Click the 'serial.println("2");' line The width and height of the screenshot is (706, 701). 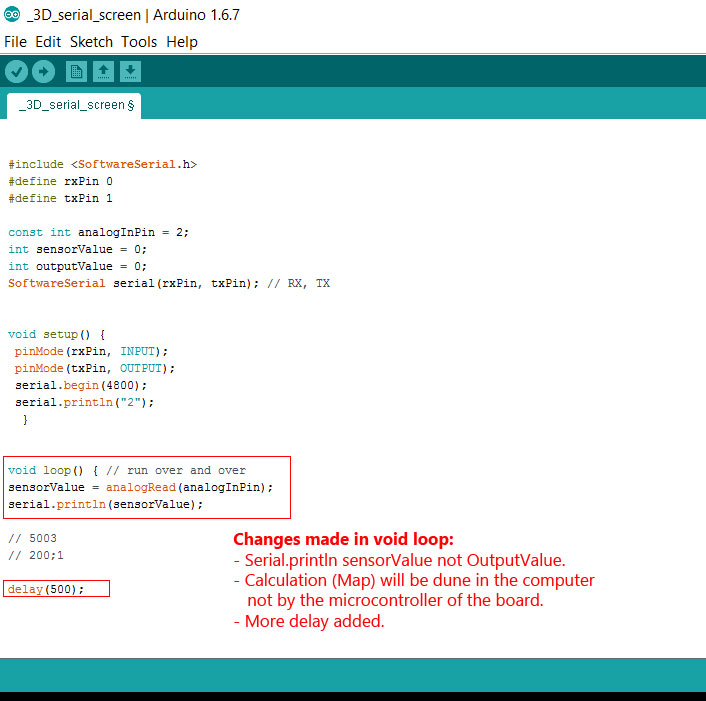pyautogui.click(x=84, y=402)
